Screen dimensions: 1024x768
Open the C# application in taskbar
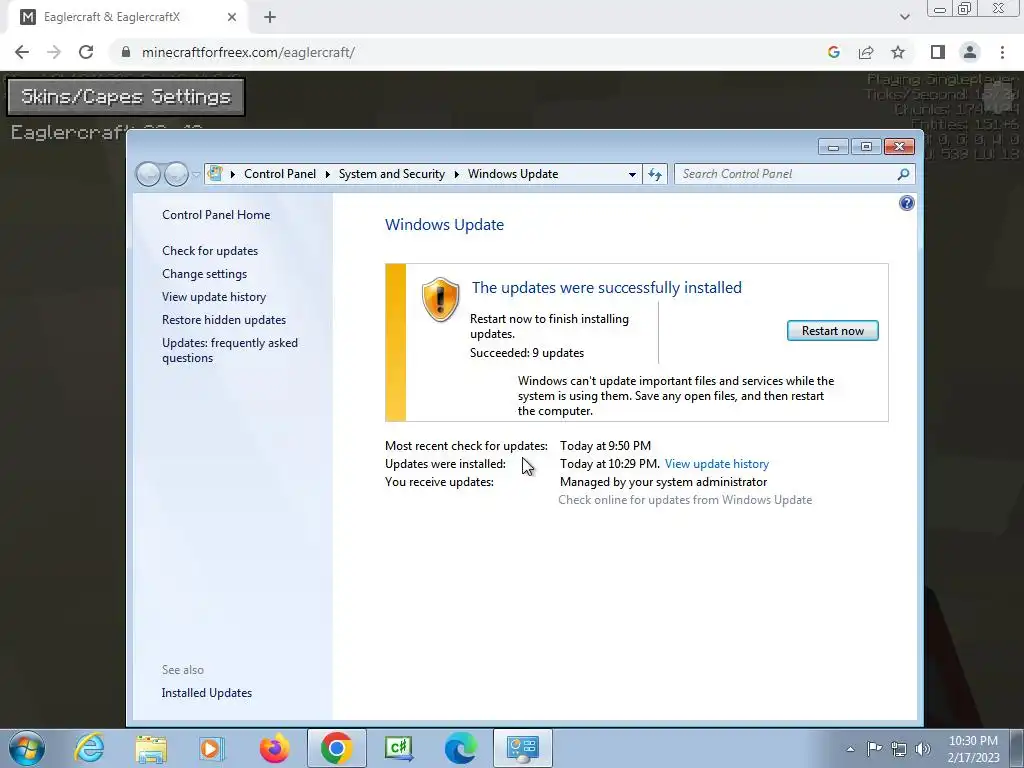click(398, 748)
